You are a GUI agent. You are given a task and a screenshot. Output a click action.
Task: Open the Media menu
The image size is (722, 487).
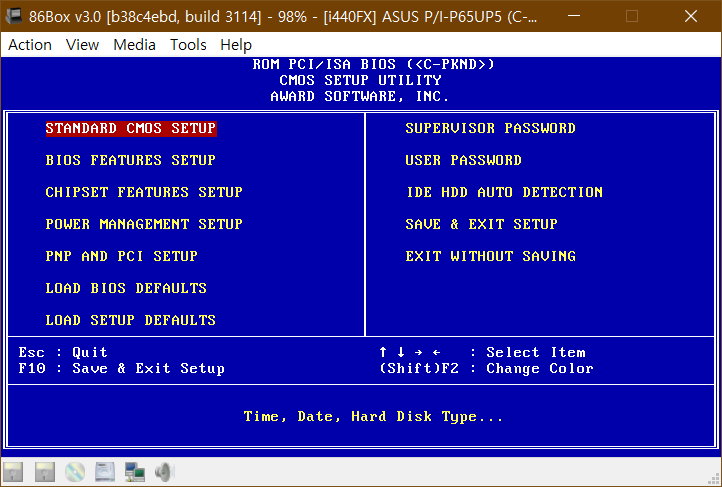tap(134, 45)
